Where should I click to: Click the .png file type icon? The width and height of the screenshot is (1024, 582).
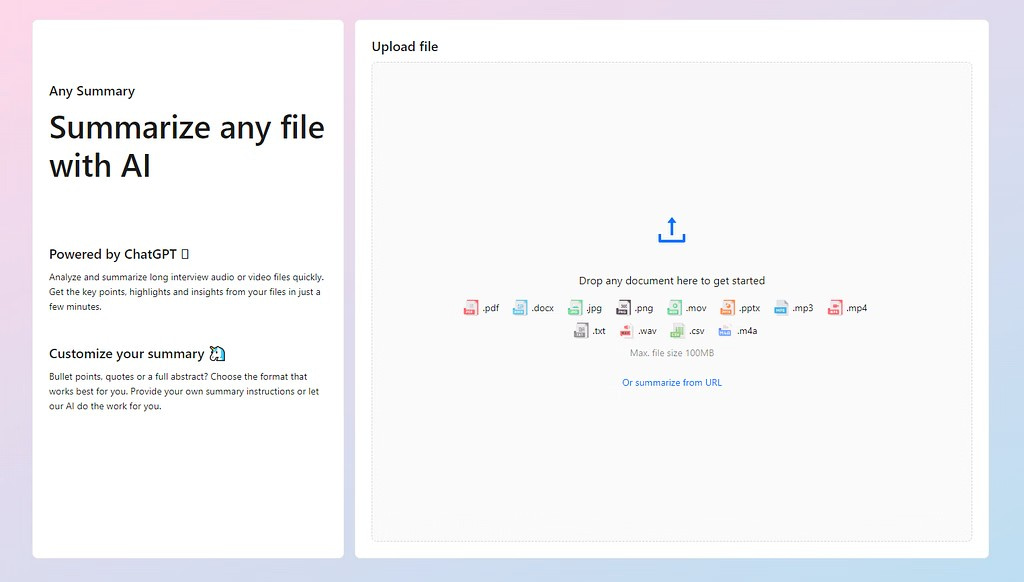623,308
